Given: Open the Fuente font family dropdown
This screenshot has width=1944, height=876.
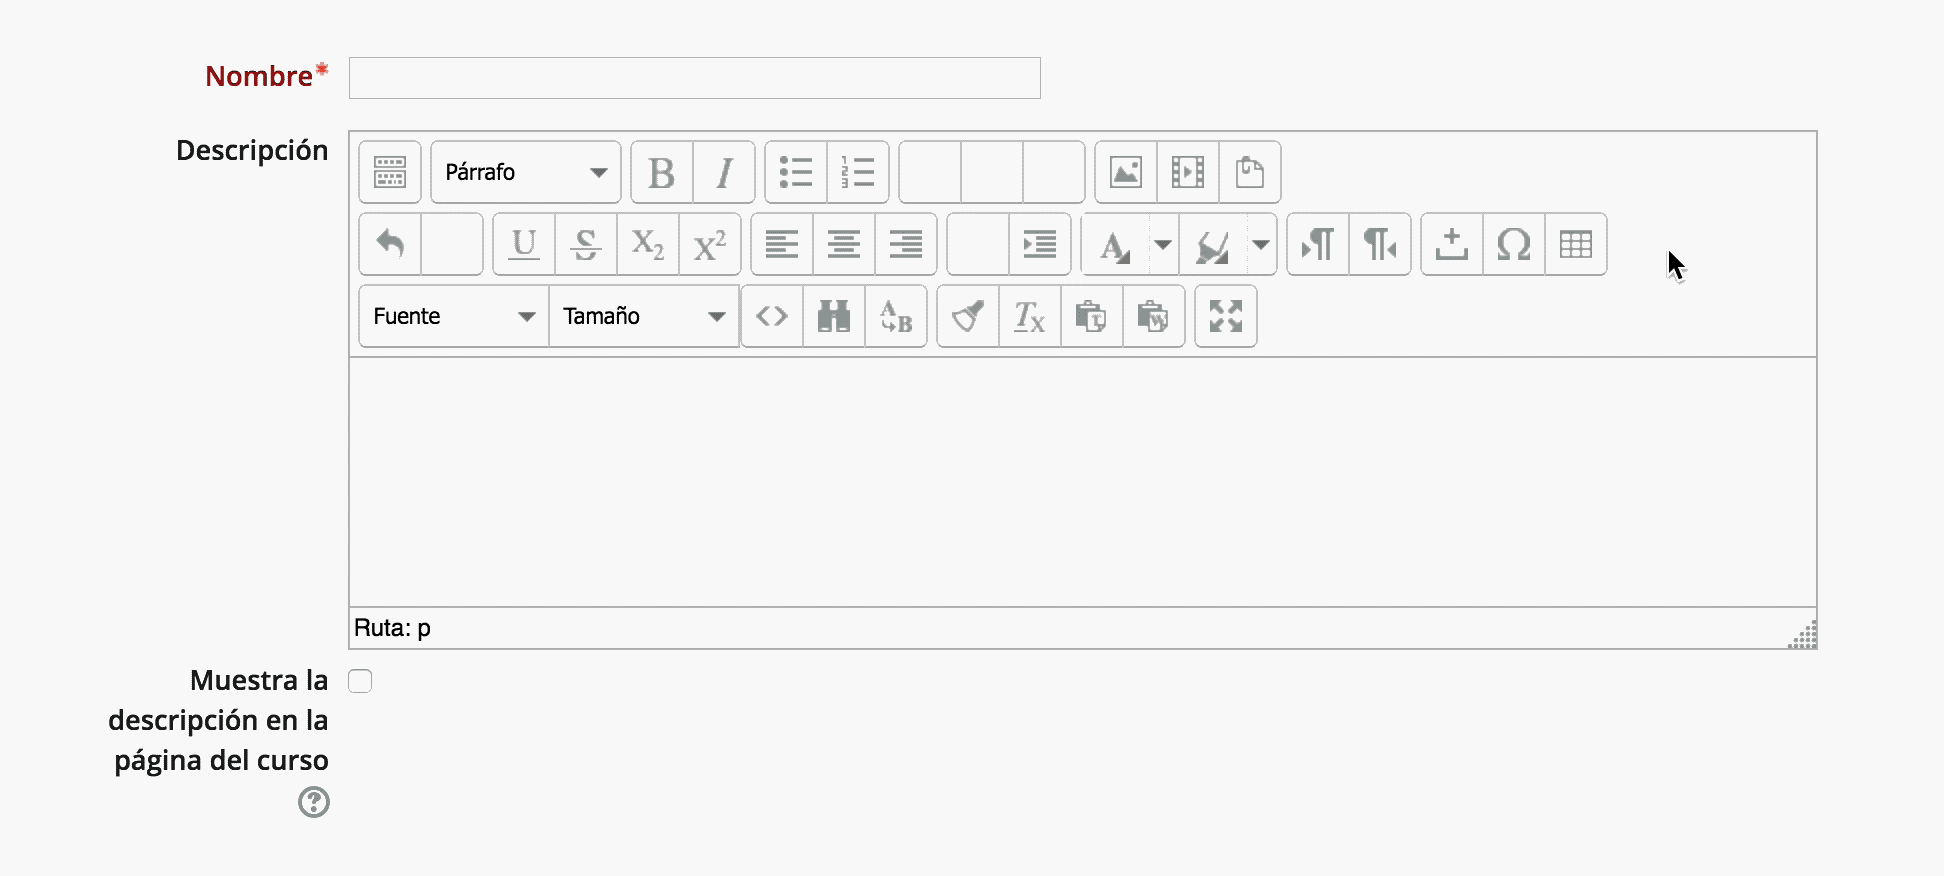Looking at the screenshot, I should click(x=454, y=316).
